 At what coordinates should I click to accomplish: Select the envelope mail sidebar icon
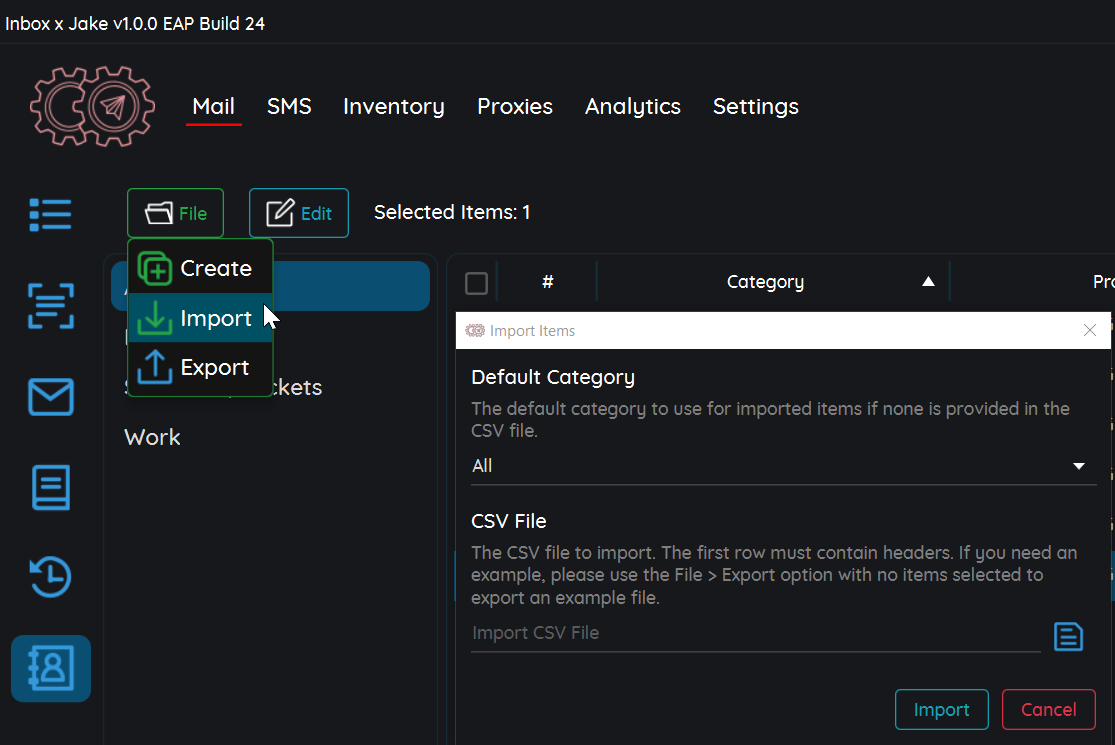pos(50,397)
